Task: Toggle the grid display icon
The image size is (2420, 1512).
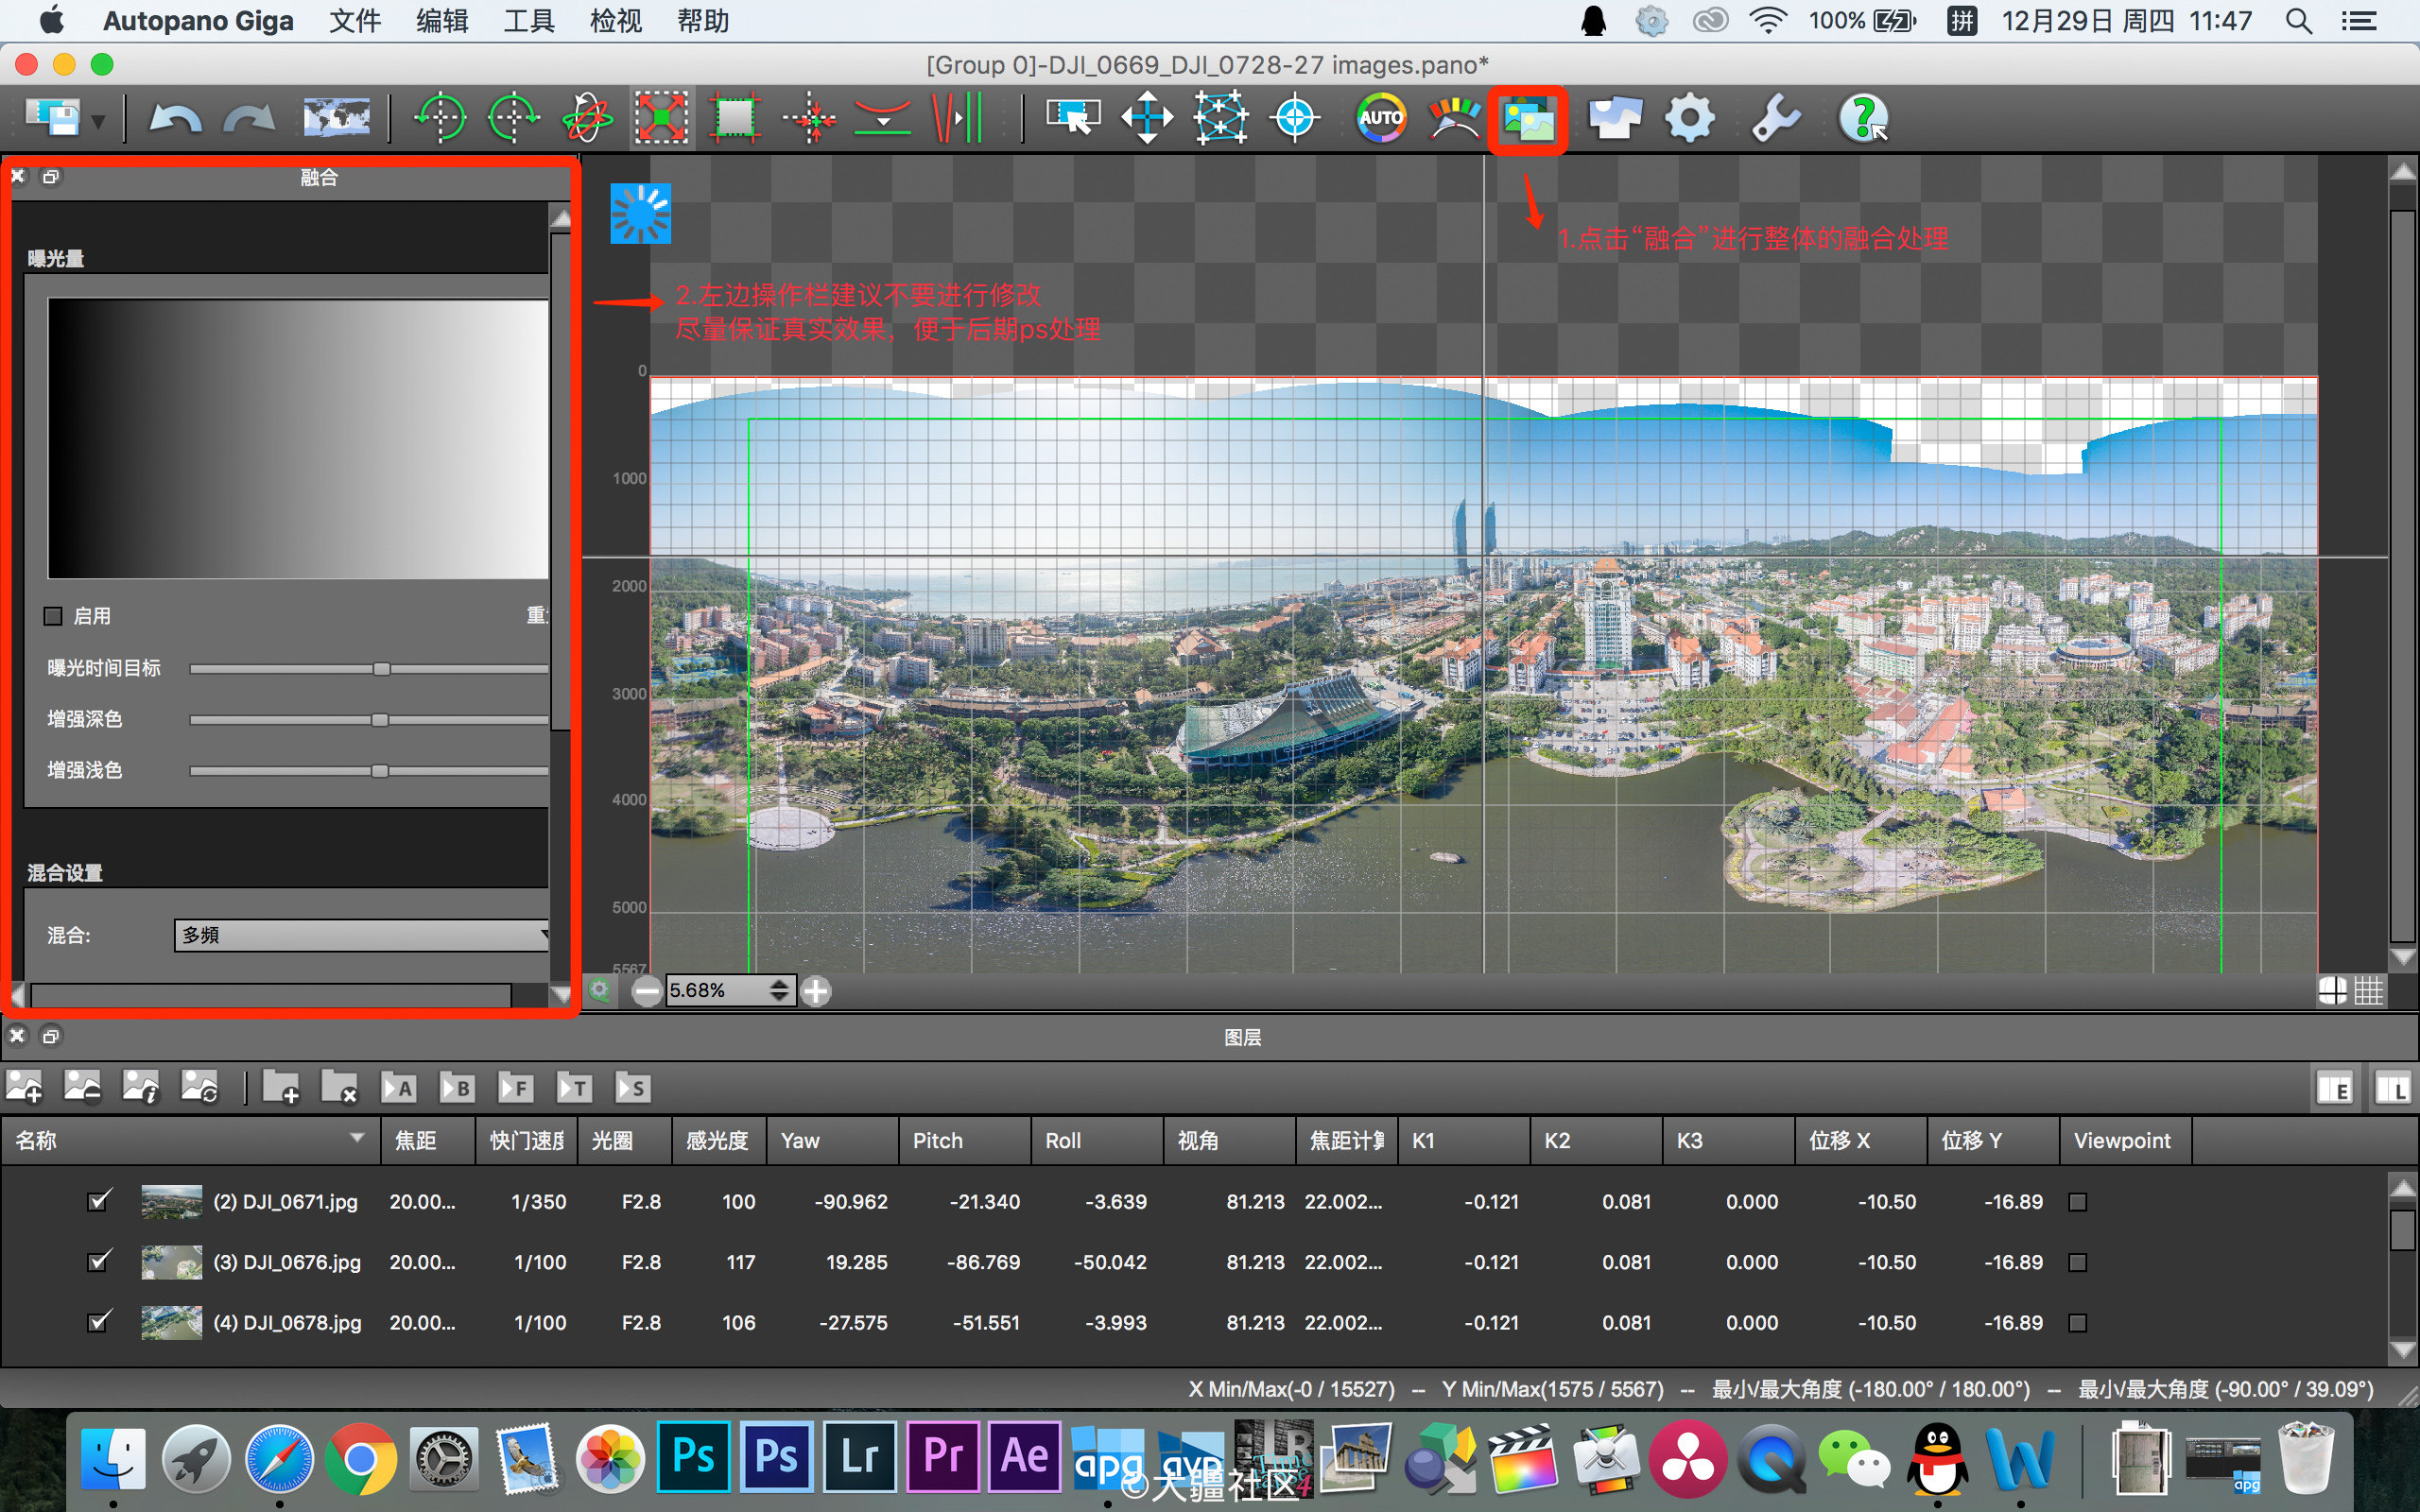Action: [x=2368, y=990]
